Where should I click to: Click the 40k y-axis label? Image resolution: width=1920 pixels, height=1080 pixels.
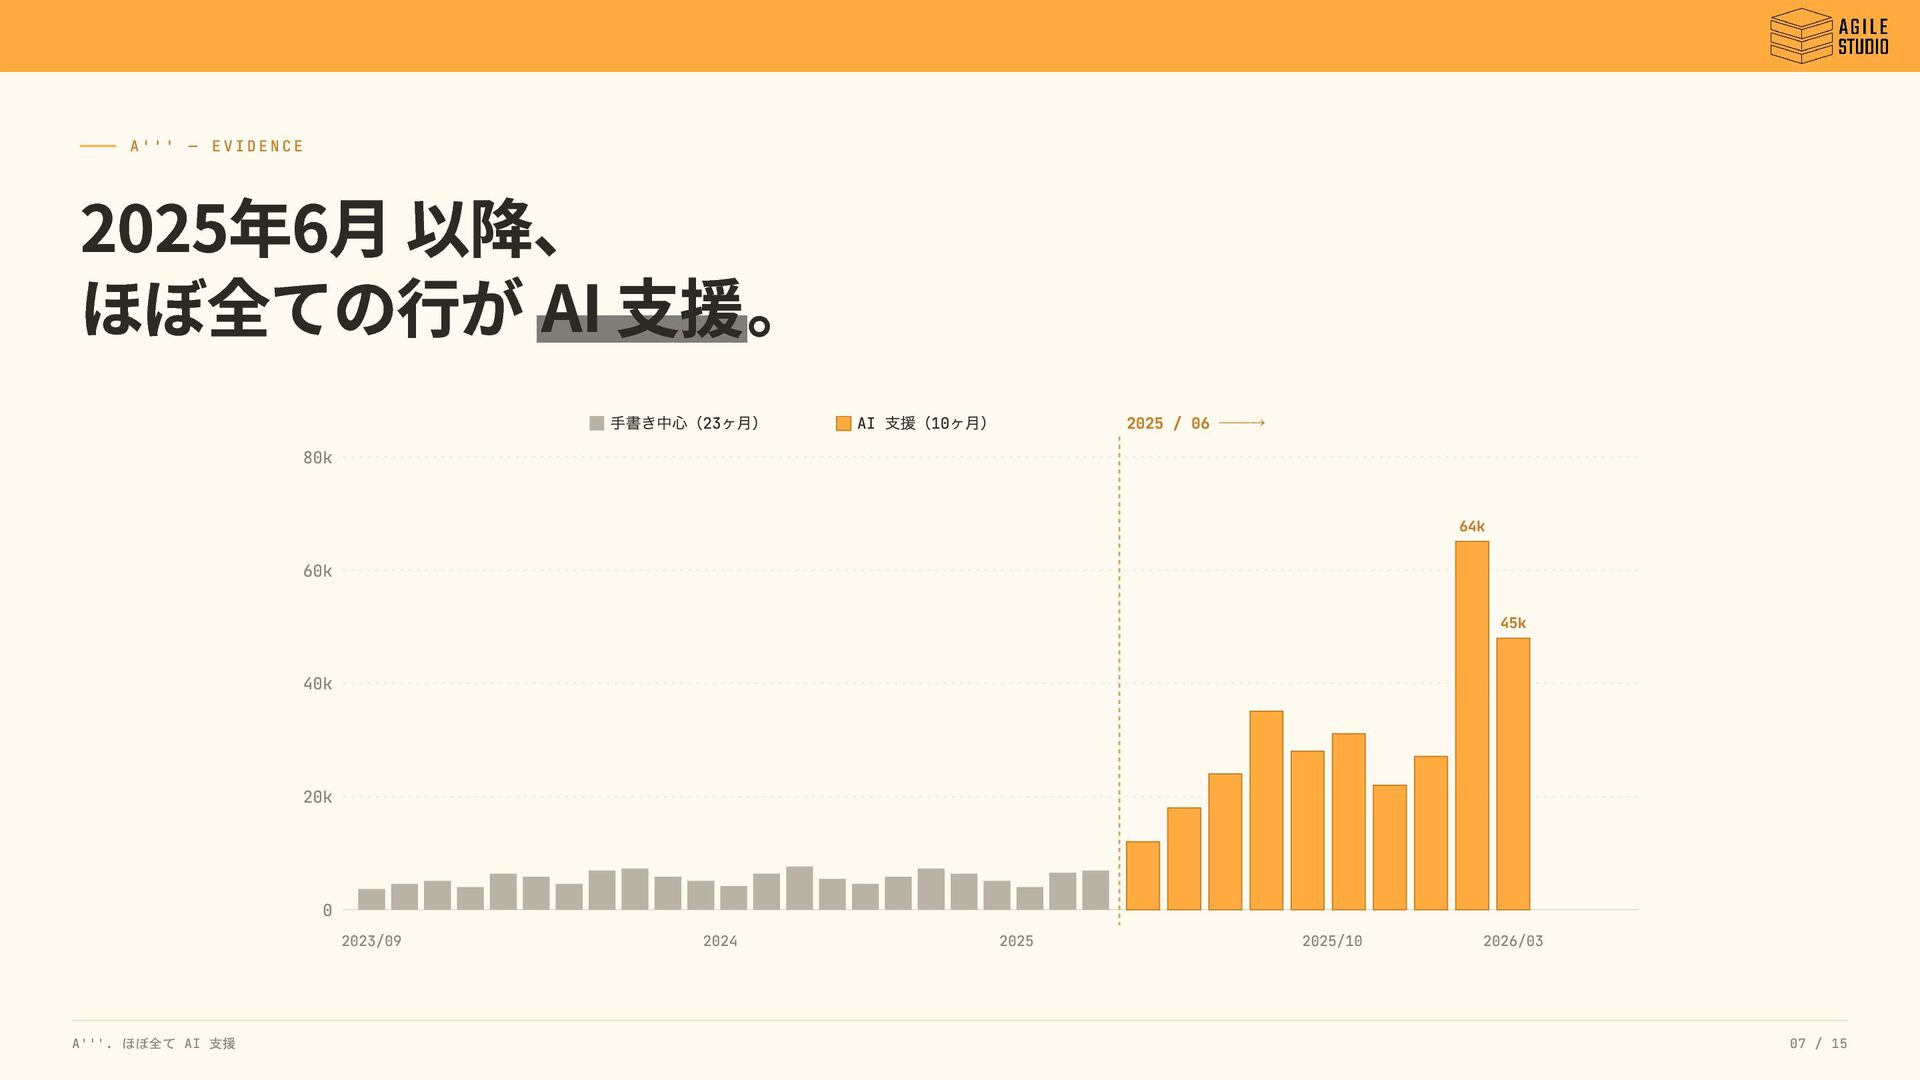pyautogui.click(x=317, y=684)
